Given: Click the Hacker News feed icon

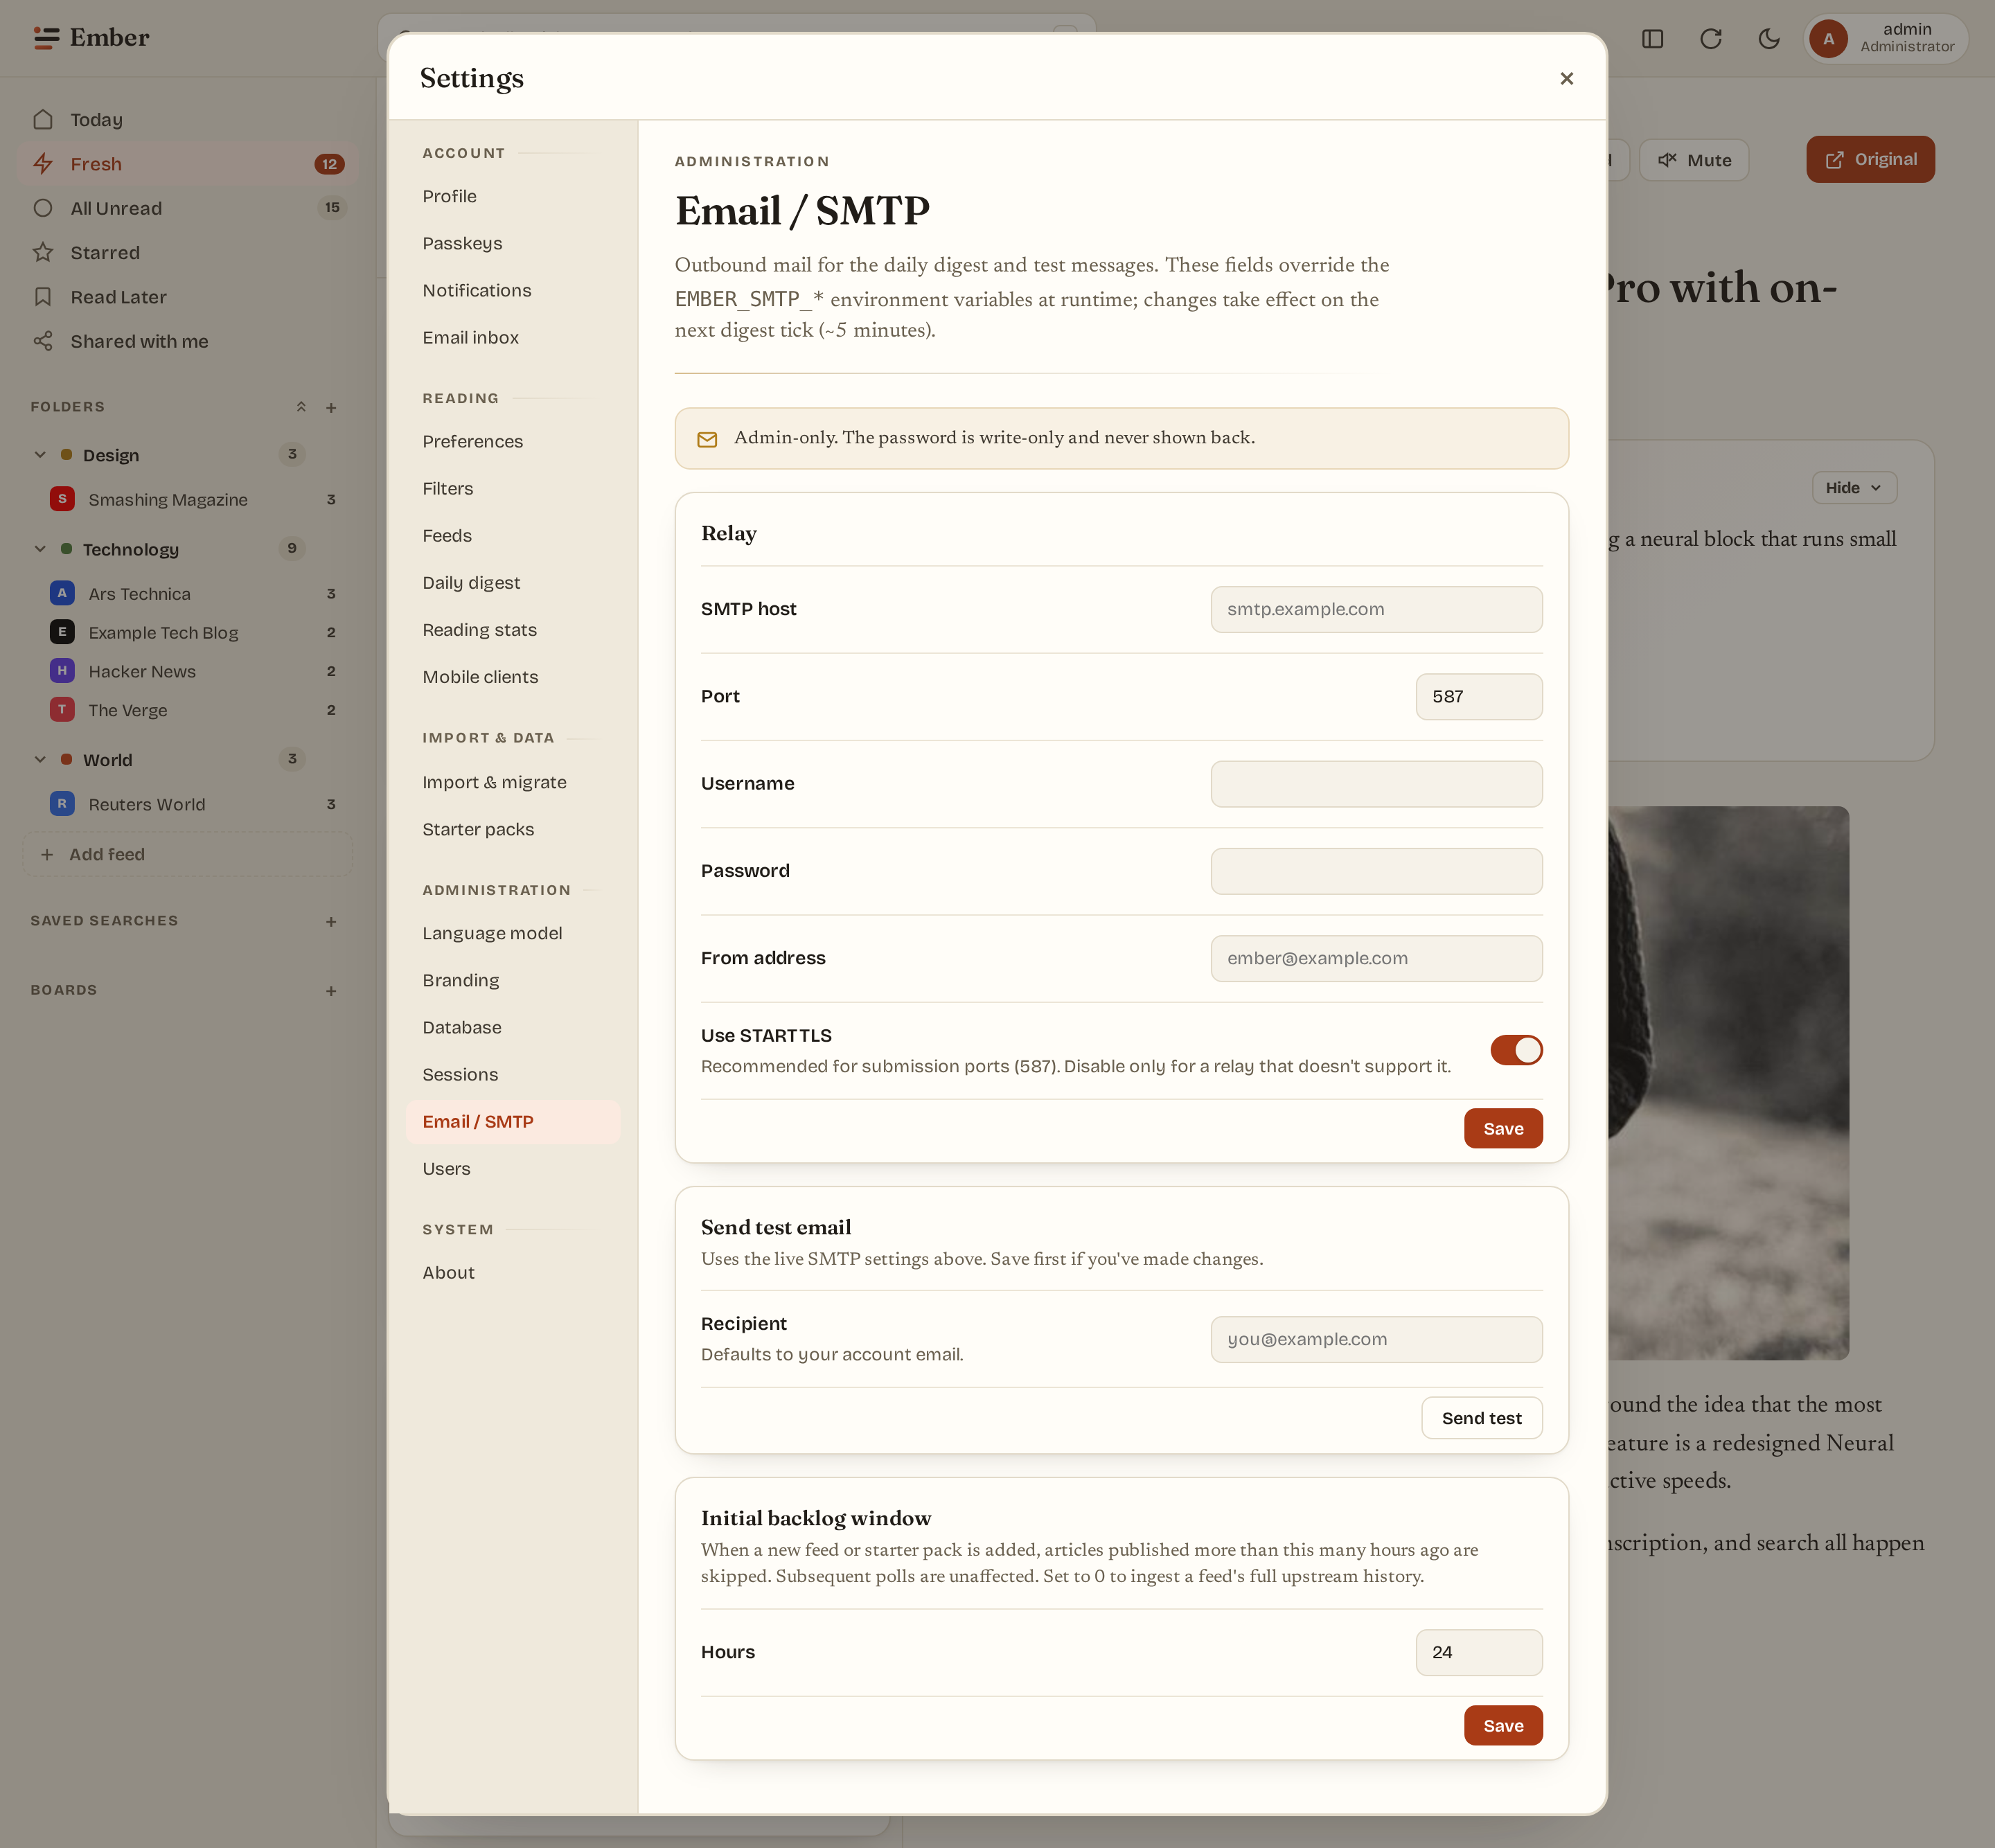Looking at the screenshot, I should tap(62, 670).
